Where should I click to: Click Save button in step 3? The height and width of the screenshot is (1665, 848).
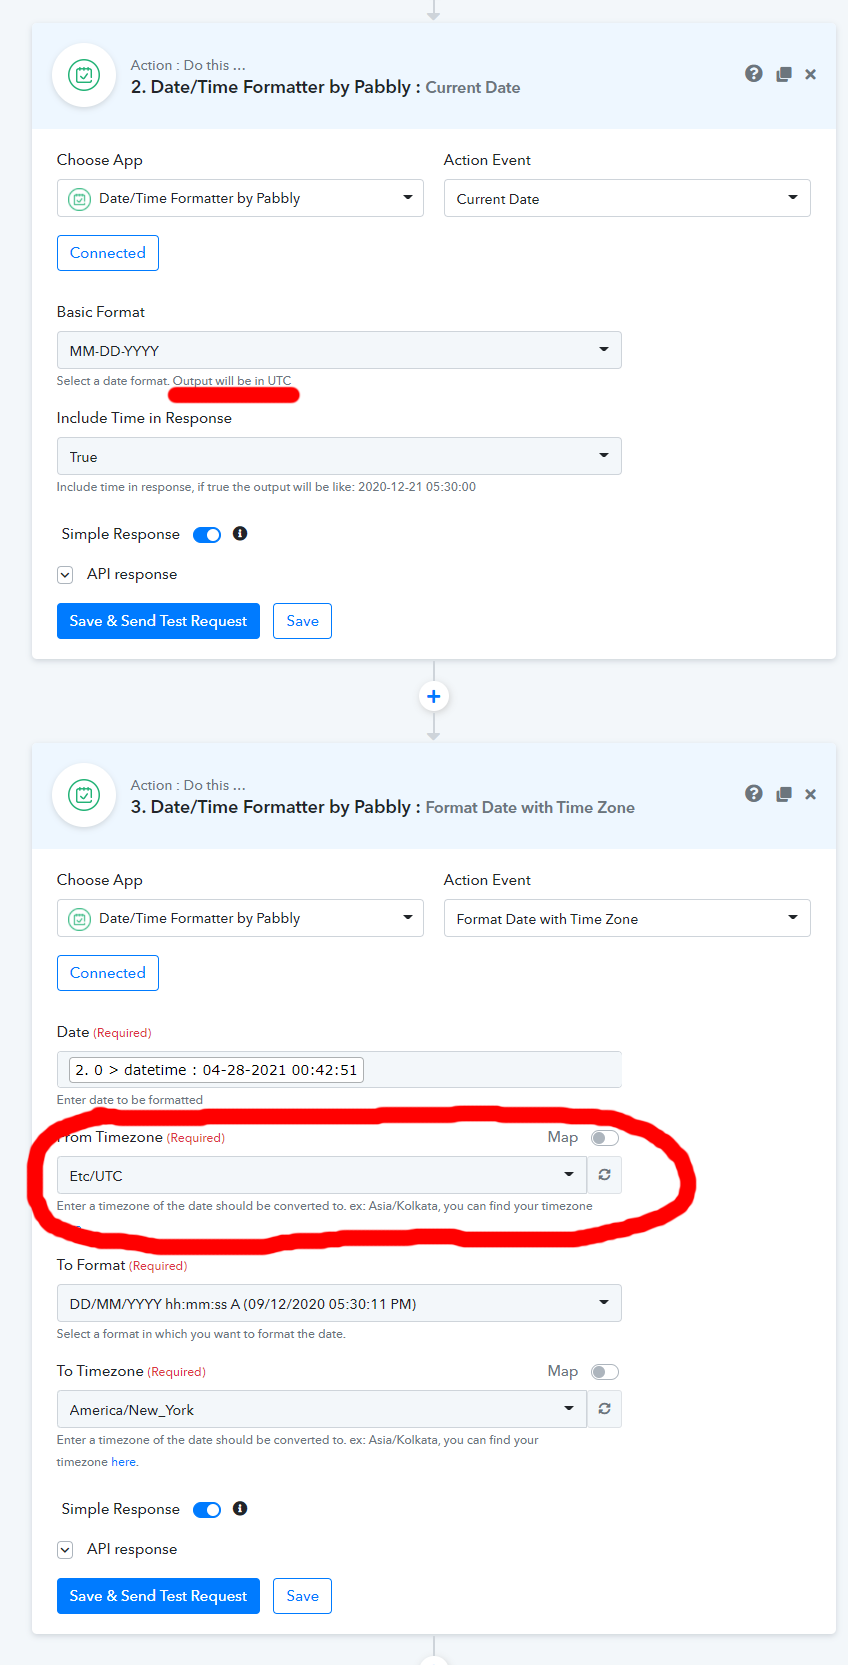coord(302,1596)
